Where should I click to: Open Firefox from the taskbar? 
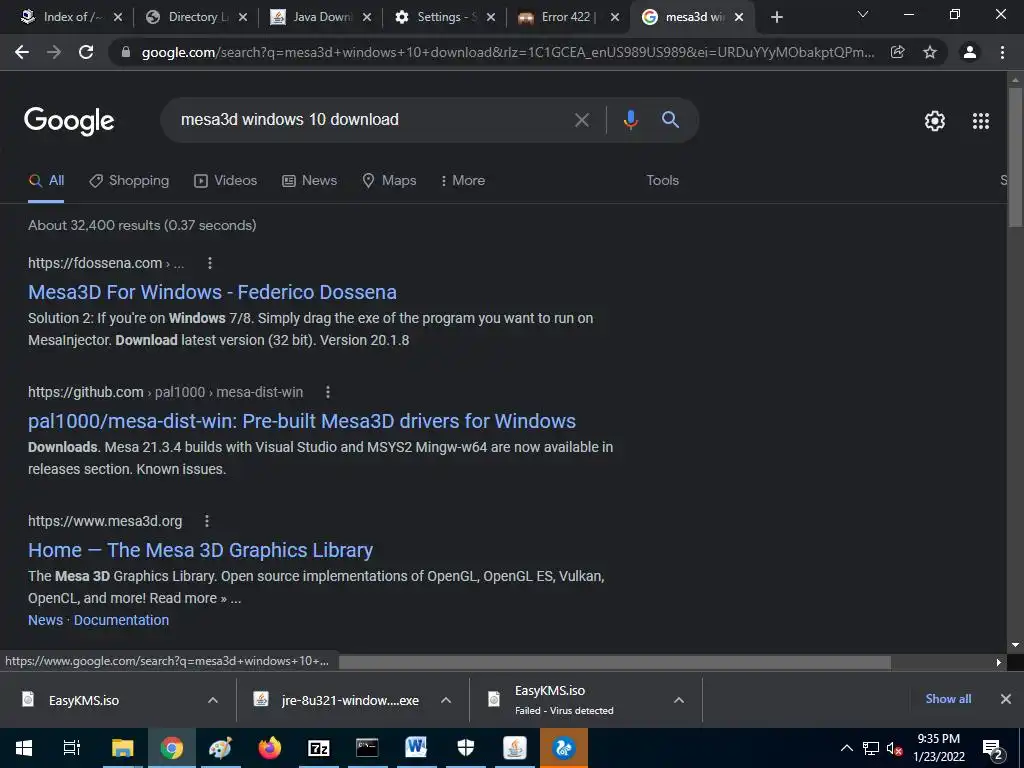269,748
